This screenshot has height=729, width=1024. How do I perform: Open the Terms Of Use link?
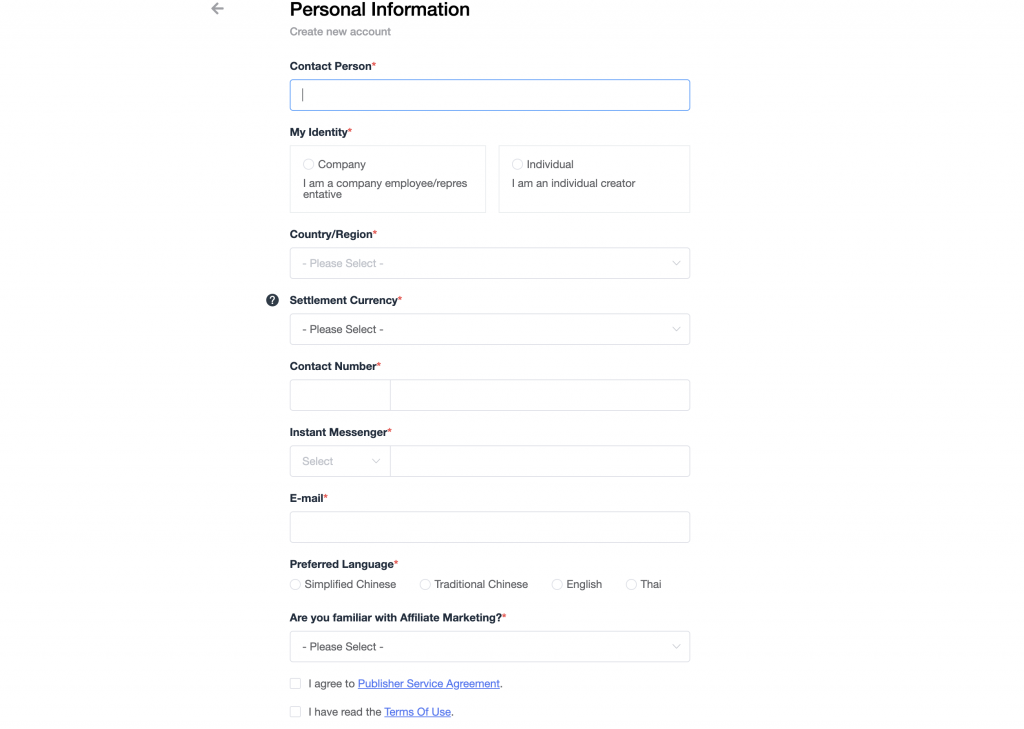pyautogui.click(x=417, y=712)
